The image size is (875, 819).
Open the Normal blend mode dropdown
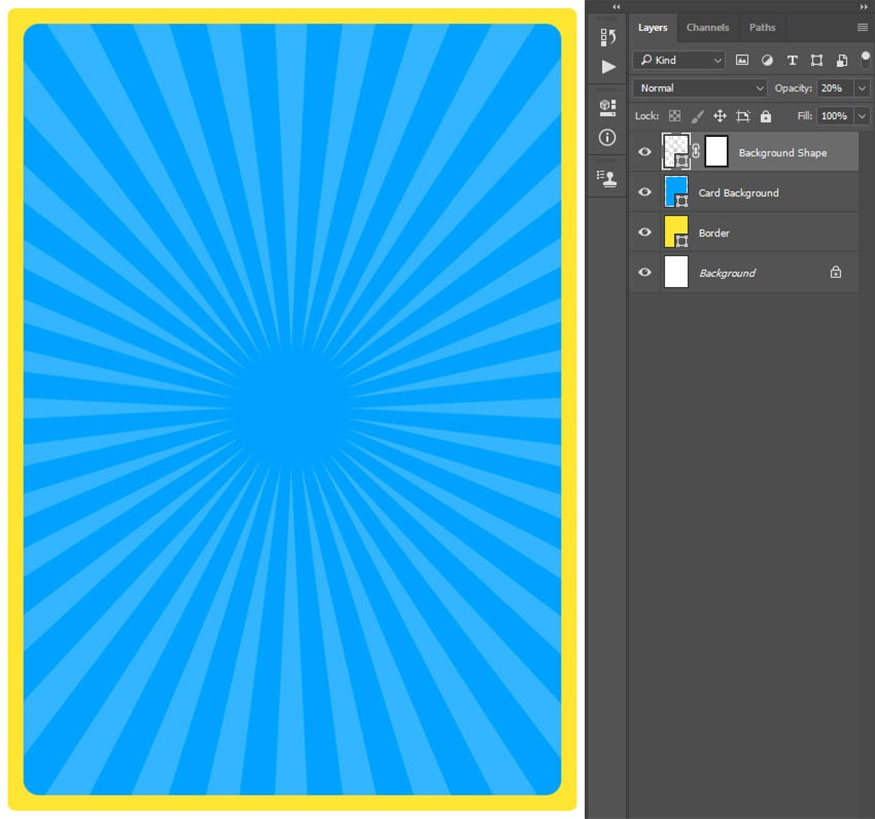[699, 88]
